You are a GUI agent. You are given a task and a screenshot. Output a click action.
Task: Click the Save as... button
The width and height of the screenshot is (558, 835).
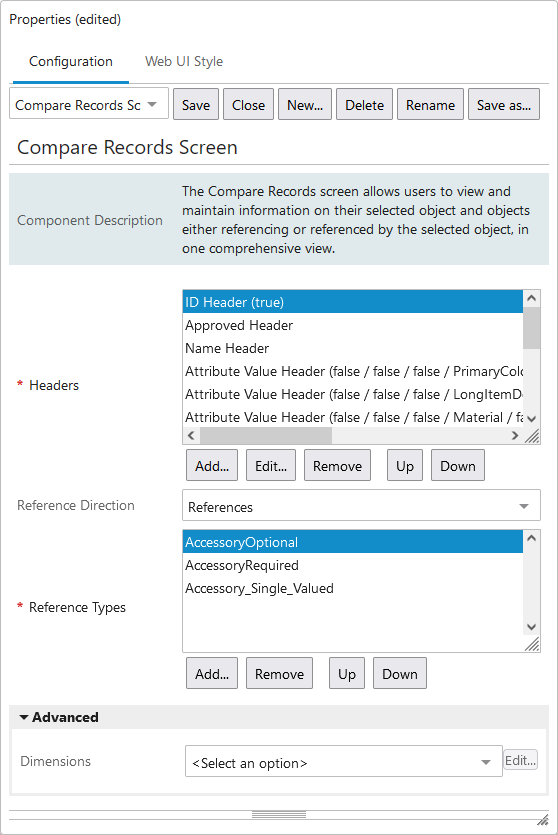(504, 105)
